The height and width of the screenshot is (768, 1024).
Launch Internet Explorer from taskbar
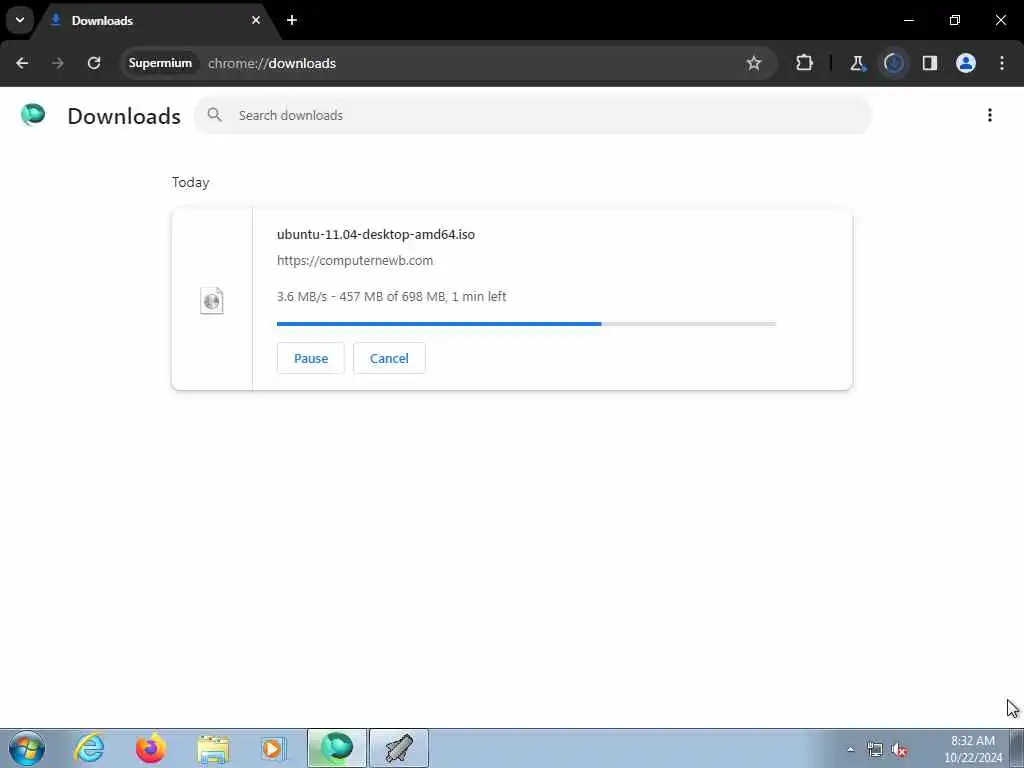[x=89, y=748]
